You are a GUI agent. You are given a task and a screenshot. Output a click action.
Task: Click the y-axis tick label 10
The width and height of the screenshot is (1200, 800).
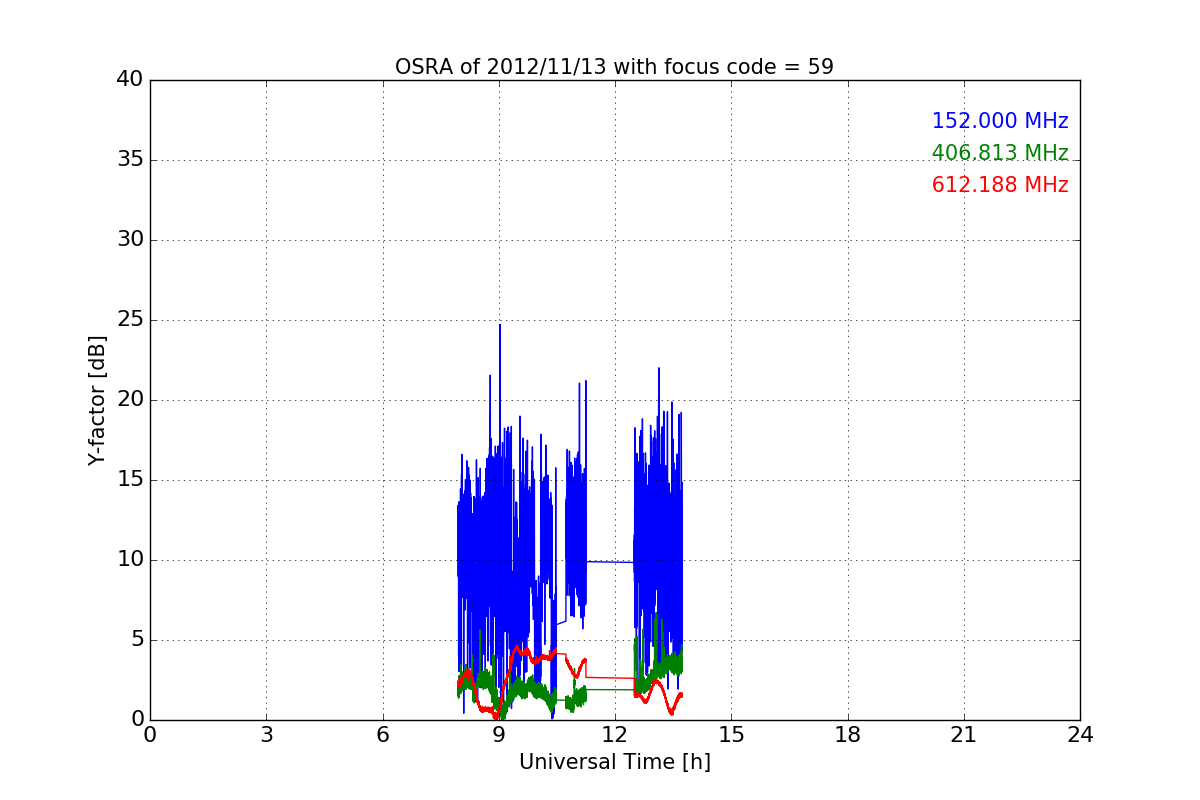click(x=130, y=560)
